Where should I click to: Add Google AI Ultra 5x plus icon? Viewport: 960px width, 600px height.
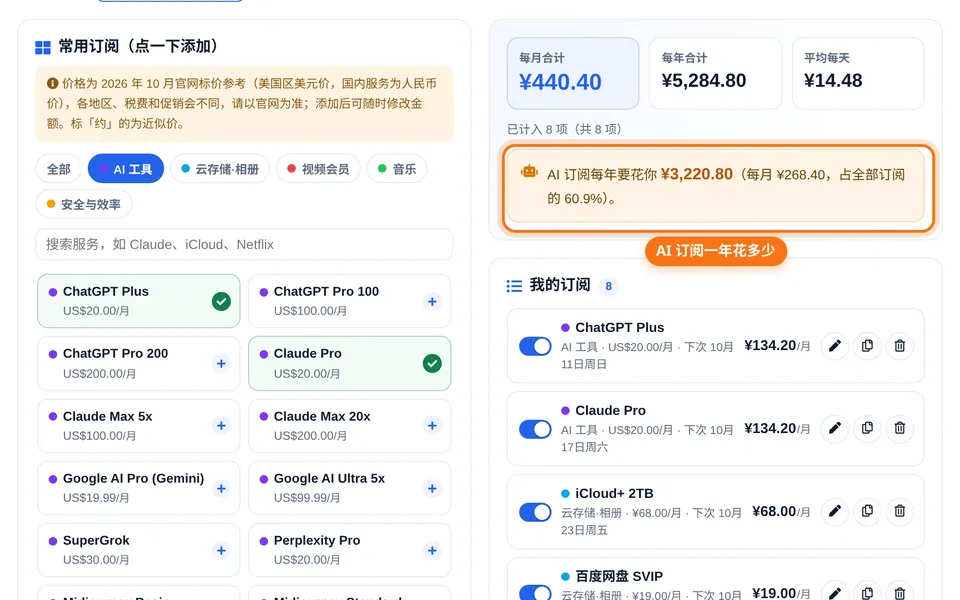click(432, 489)
